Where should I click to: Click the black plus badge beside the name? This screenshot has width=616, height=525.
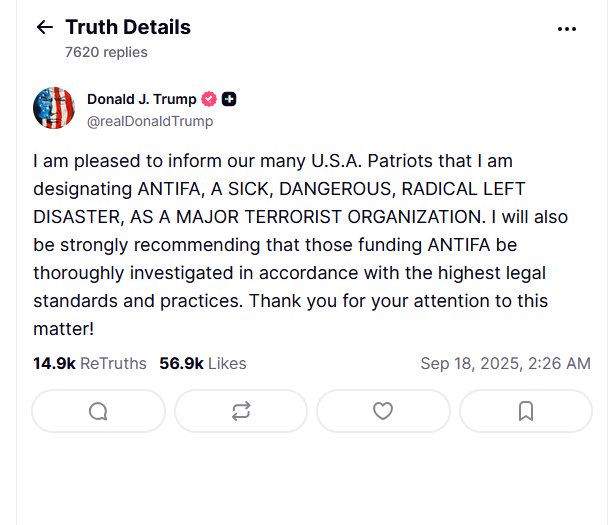click(230, 99)
